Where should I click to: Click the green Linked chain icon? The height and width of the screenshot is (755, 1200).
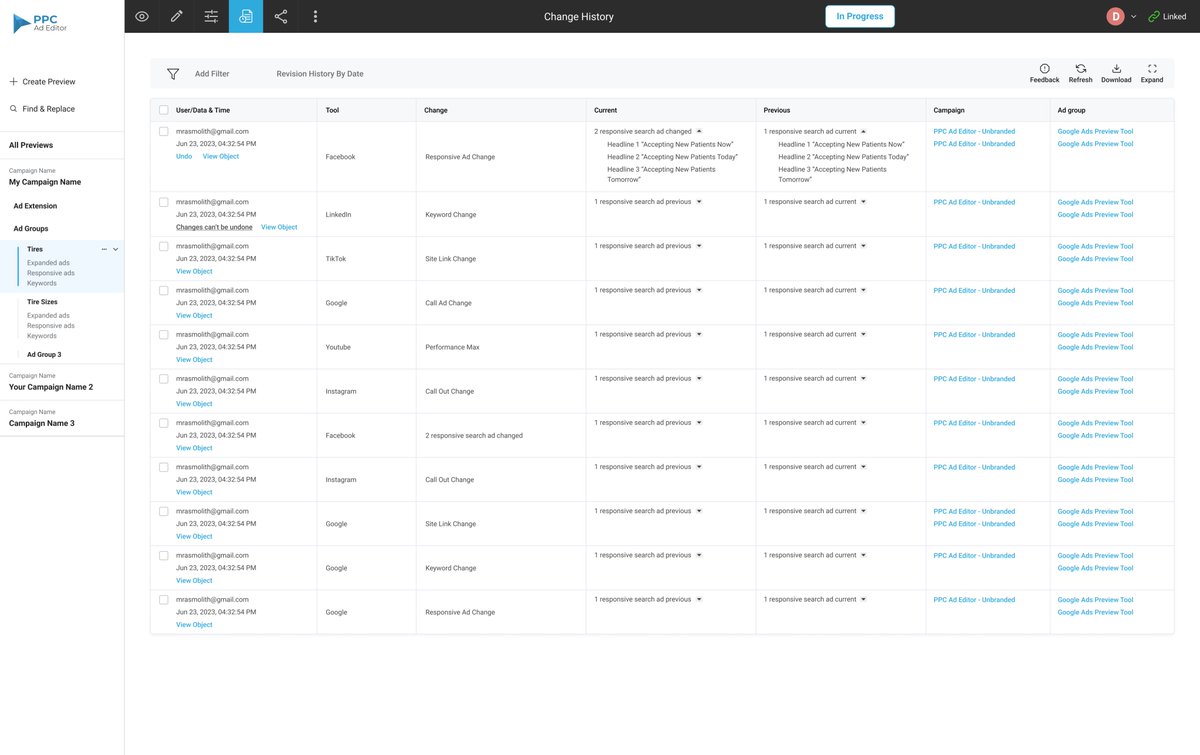(1154, 17)
